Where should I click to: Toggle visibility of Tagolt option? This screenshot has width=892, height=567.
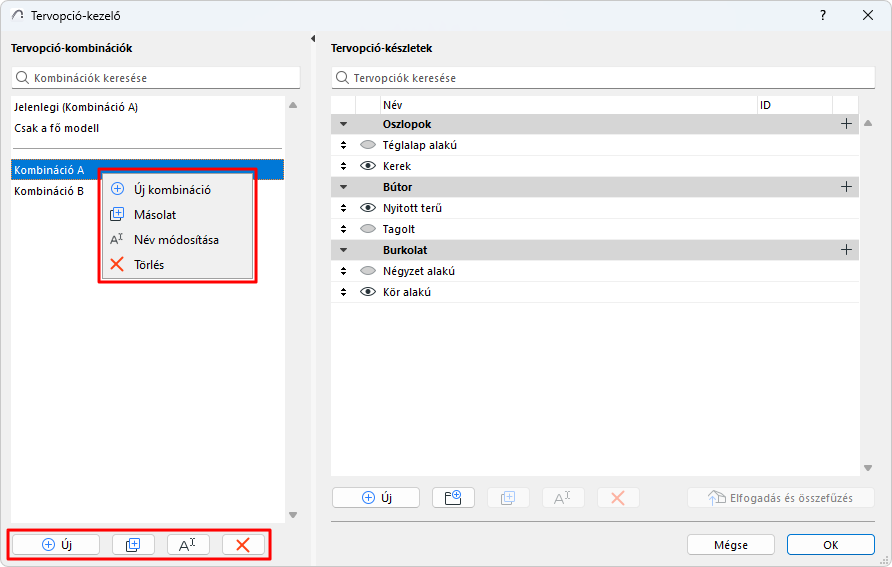pyautogui.click(x=368, y=229)
